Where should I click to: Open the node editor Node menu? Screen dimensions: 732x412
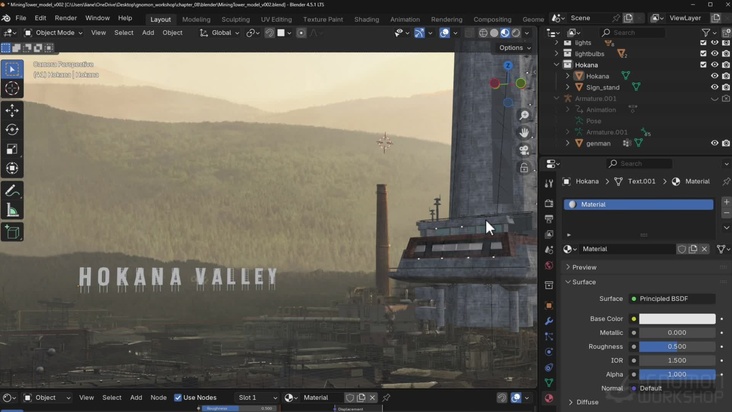[x=158, y=398]
